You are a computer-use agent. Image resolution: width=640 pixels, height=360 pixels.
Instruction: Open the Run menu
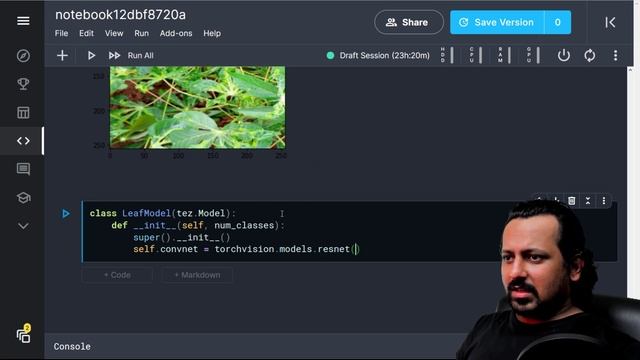click(x=142, y=33)
